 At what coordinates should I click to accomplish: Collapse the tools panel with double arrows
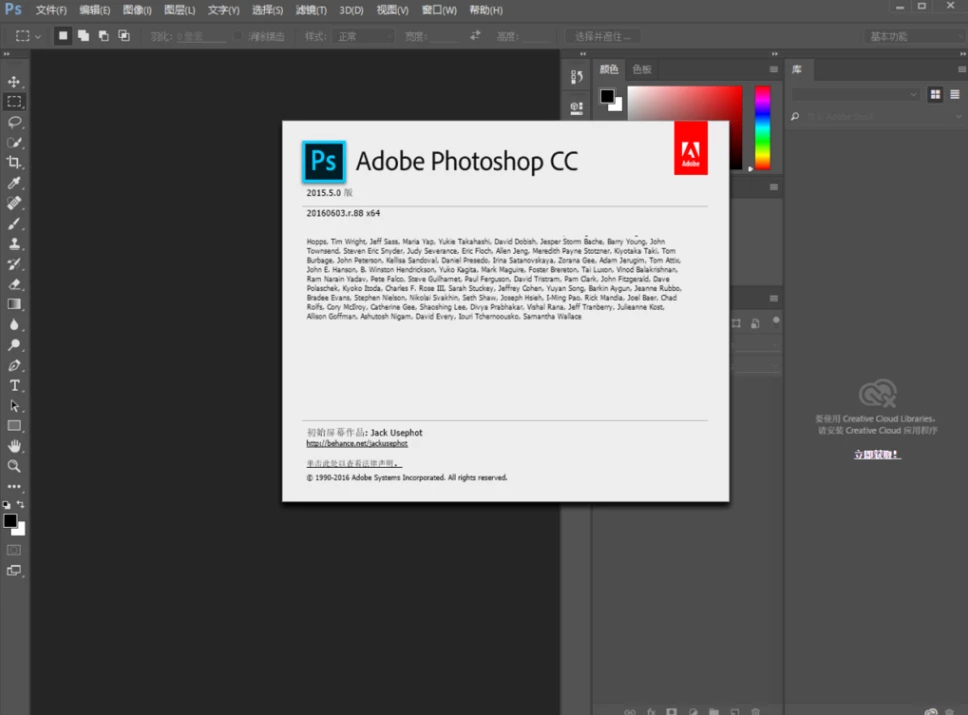click(7, 54)
